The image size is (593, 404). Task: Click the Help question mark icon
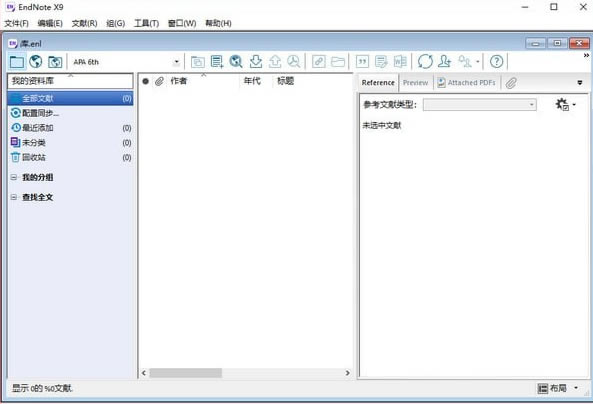497,61
